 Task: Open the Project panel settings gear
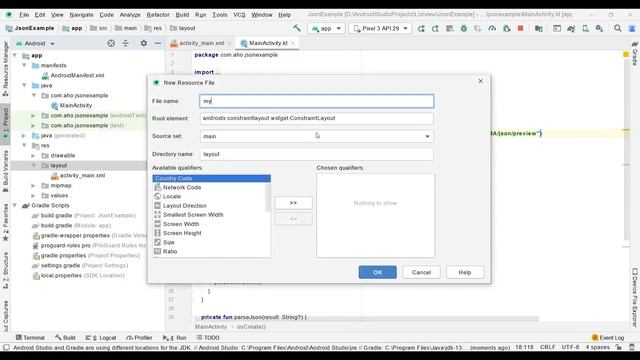tap(144, 43)
